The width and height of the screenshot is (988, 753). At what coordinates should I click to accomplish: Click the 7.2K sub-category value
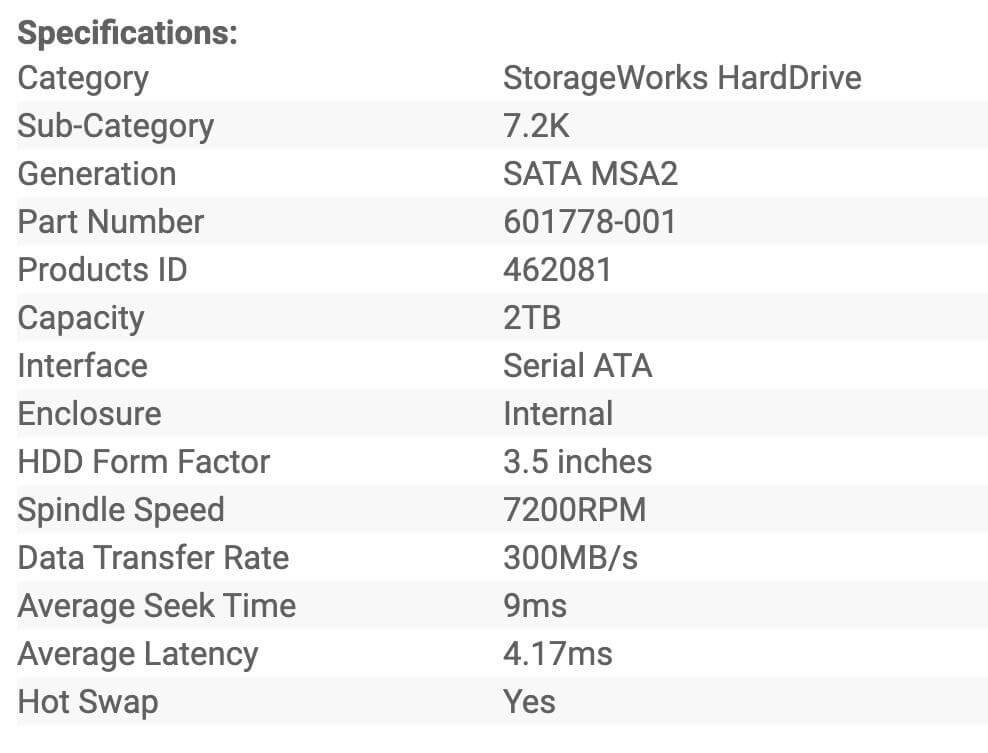(537, 126)
